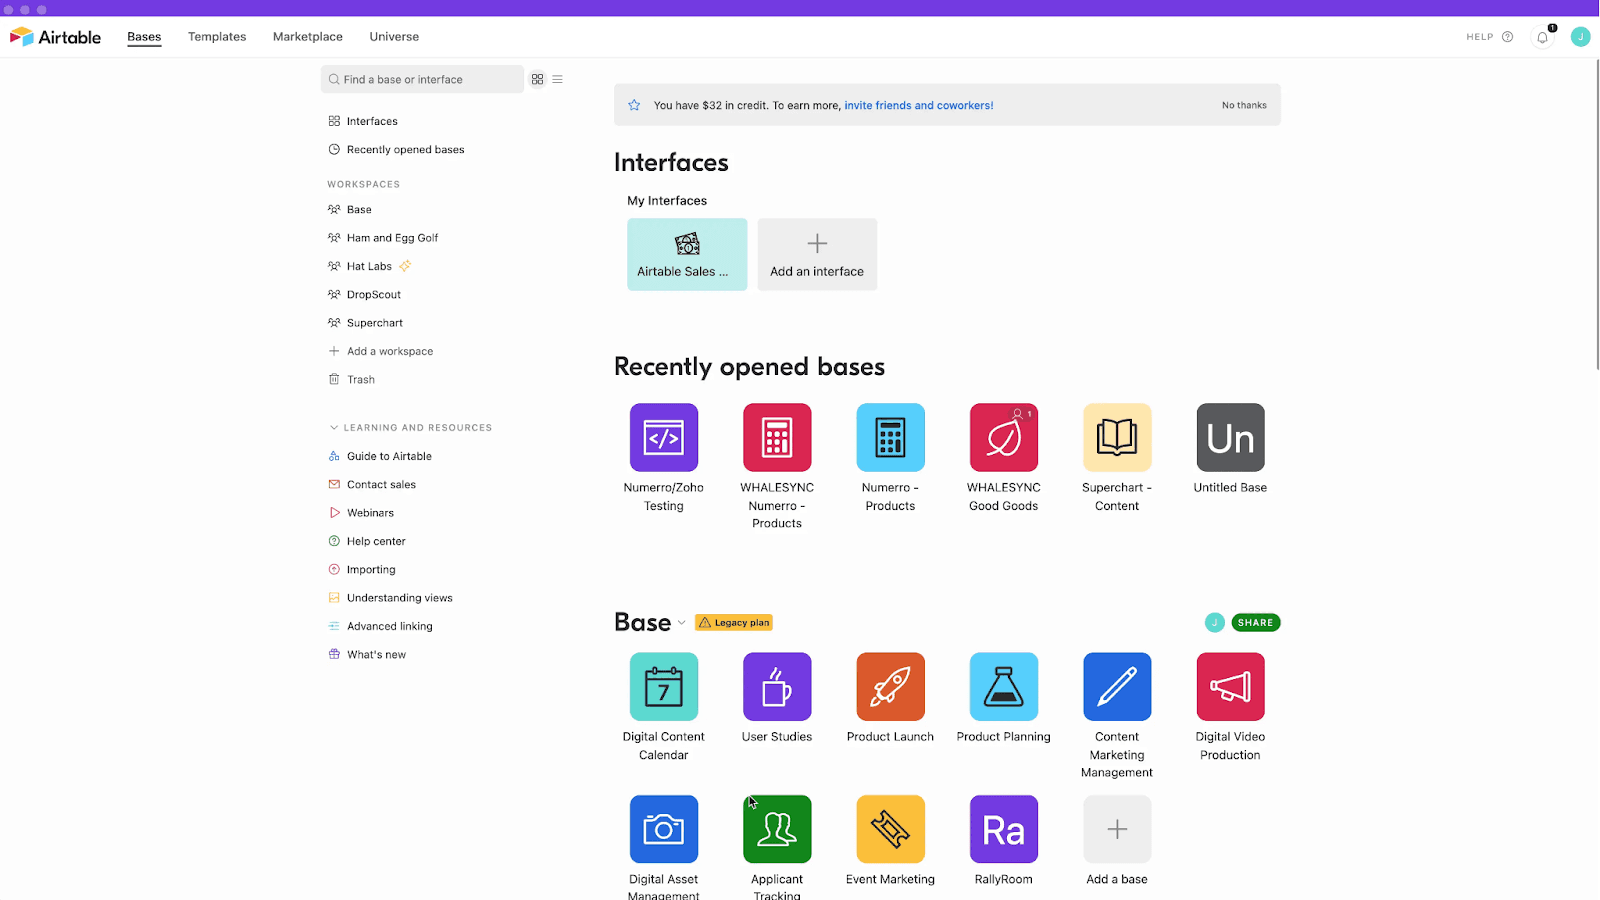Expand the Base workspace dropdown chevron
Viewport: 1600px width, 900px height.
tap(682, 622)
